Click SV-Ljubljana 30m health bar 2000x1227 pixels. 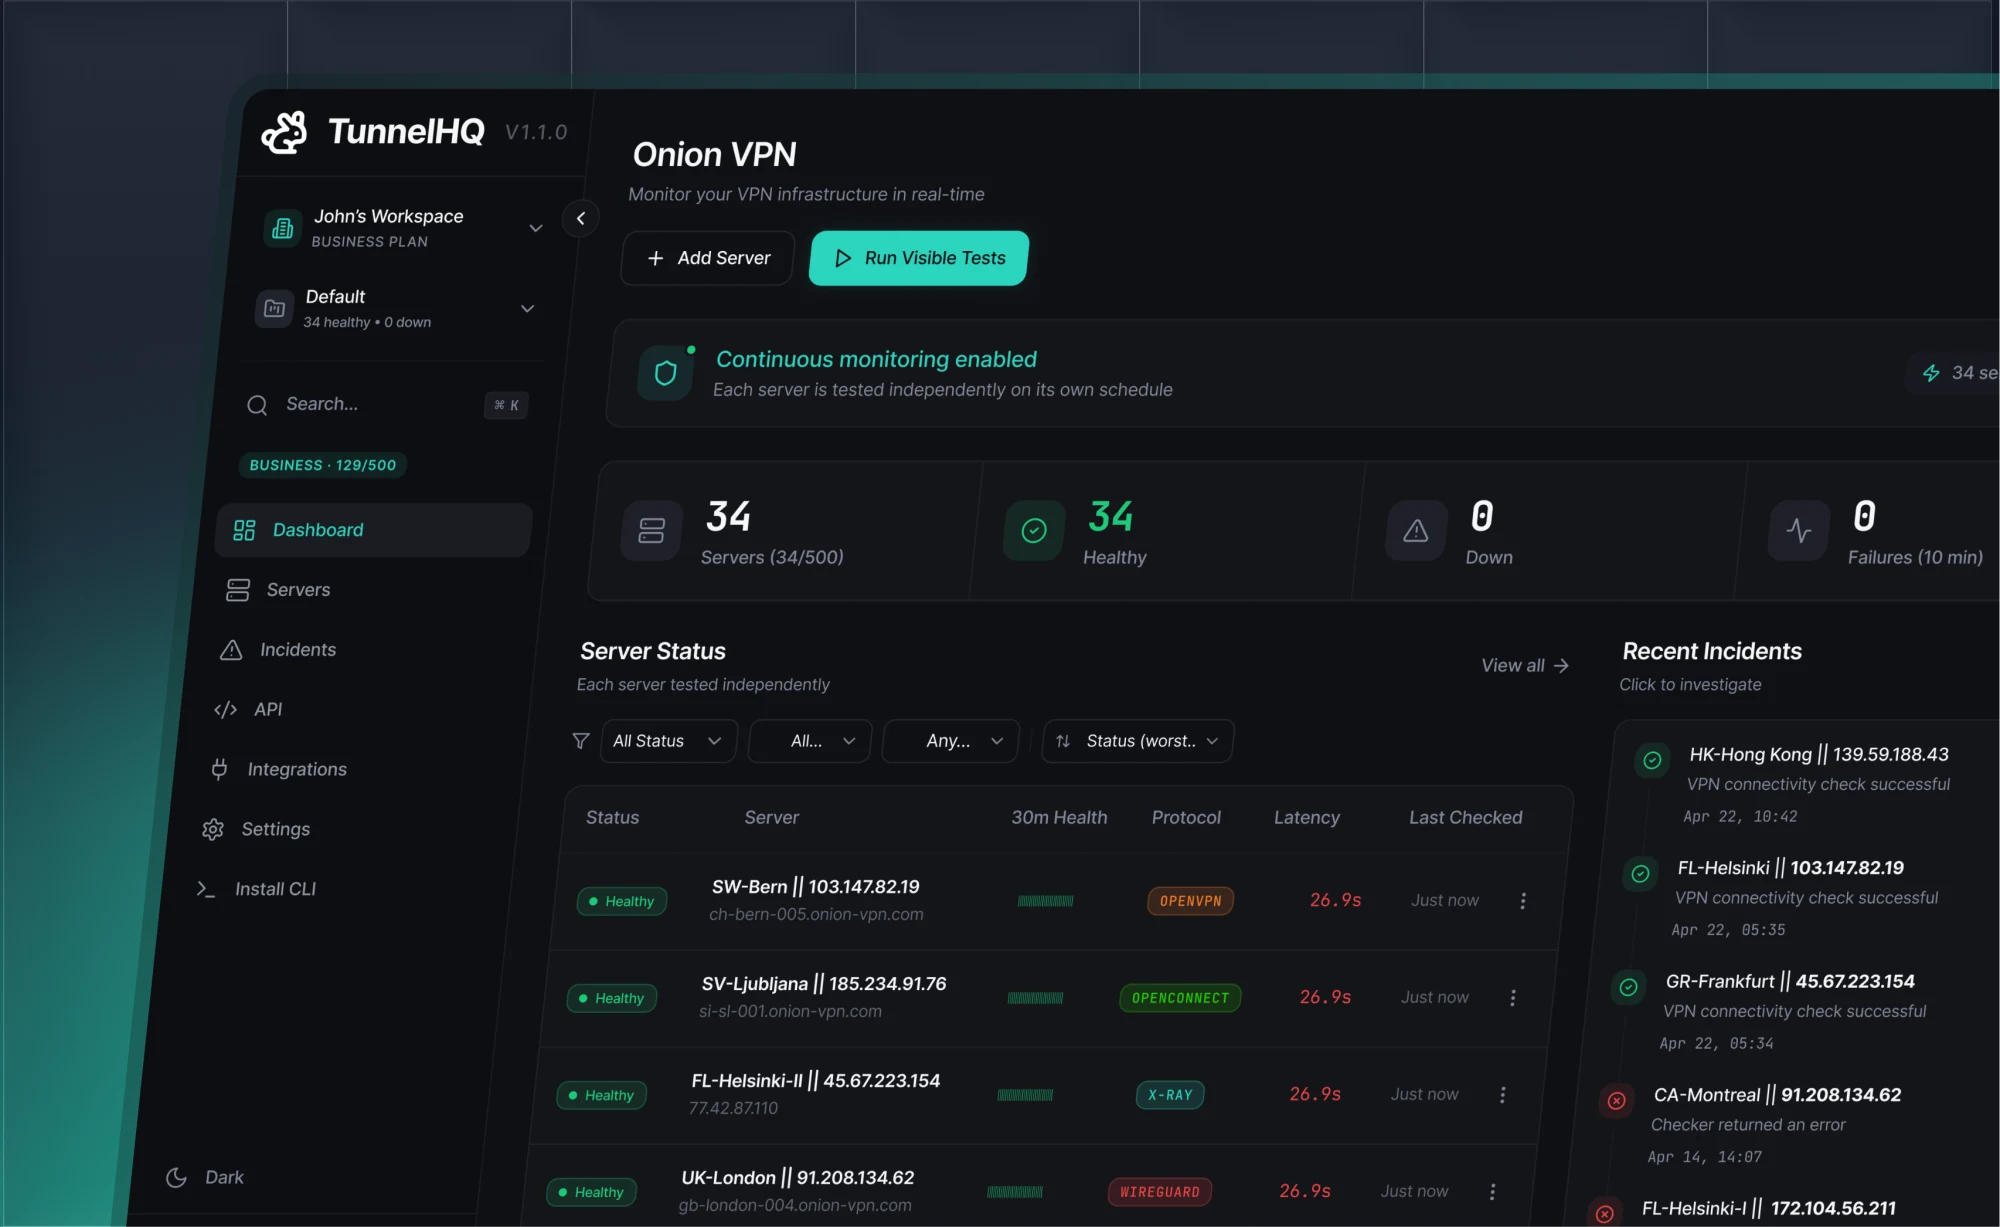[1035, 998]
